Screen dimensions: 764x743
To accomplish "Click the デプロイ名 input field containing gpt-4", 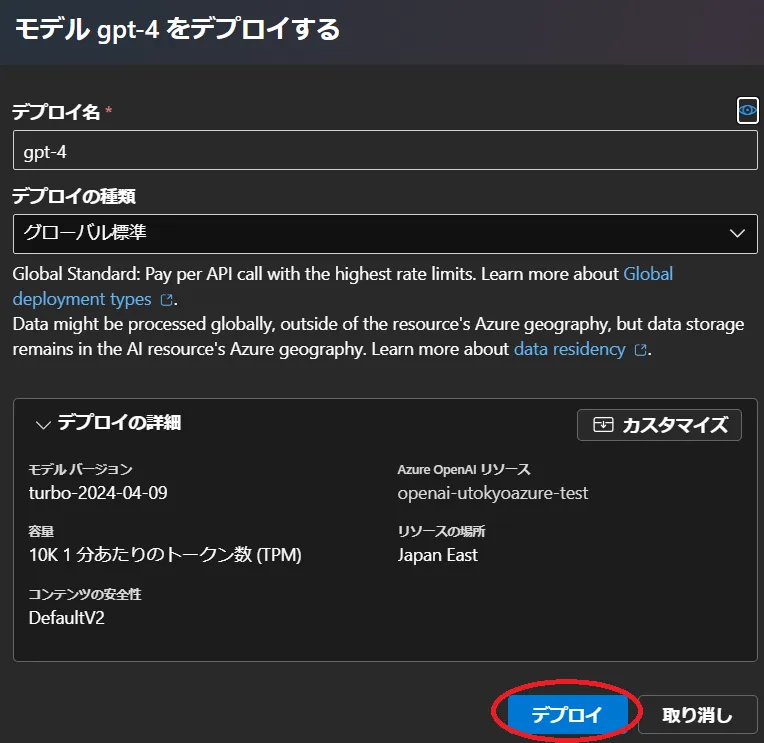I will pyautogui.click(x=385, y=151).
